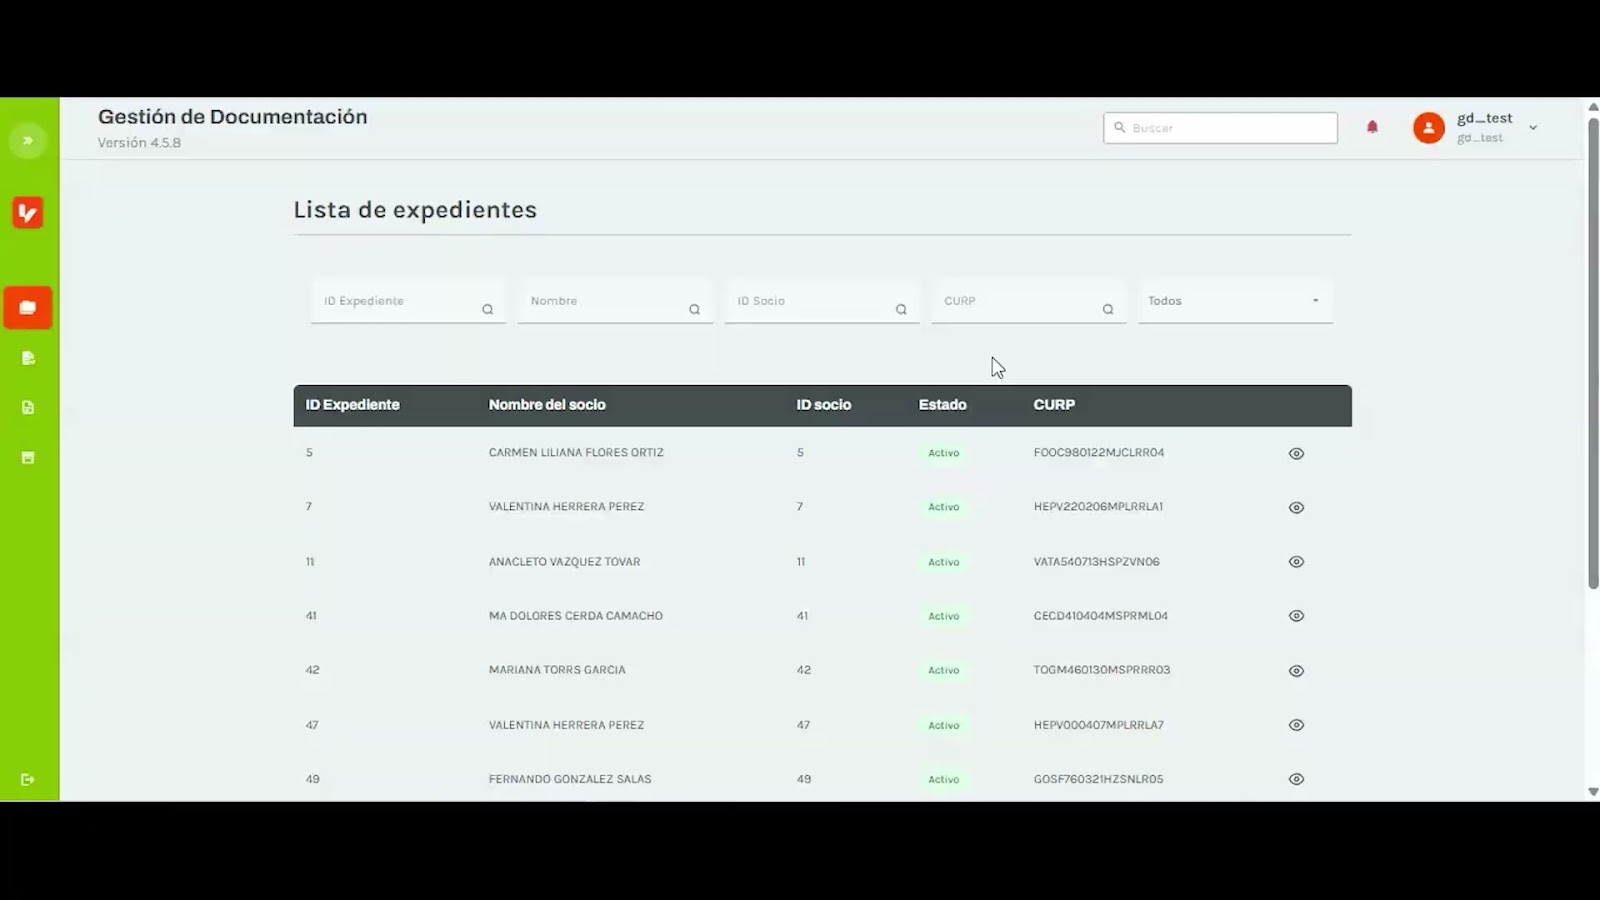This screenshot has width=1600, height=900.
Task: Click the Nombre del socio column header
Action: pos(547,405)
